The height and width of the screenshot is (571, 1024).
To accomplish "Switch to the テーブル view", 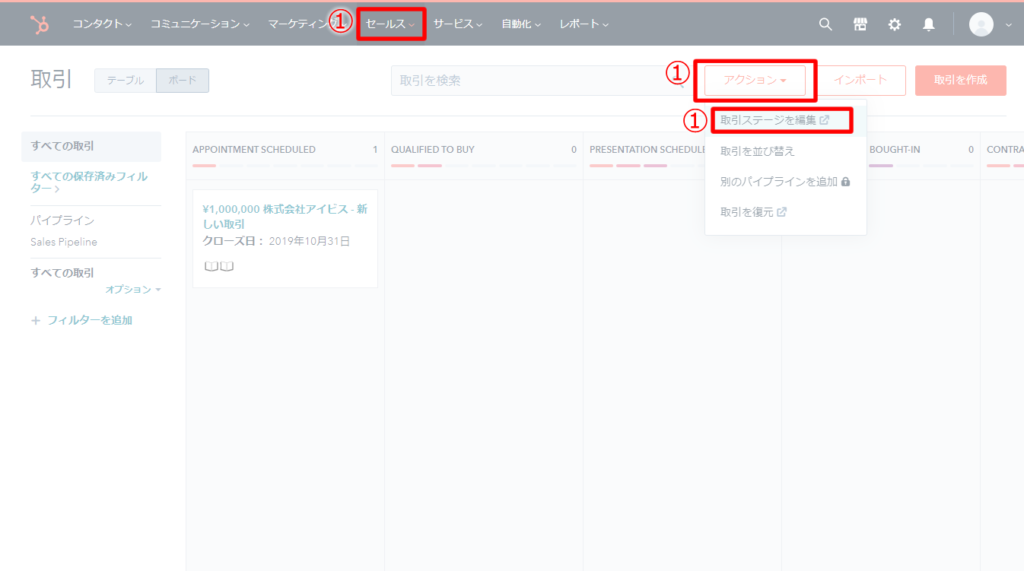I will (125, 80).
